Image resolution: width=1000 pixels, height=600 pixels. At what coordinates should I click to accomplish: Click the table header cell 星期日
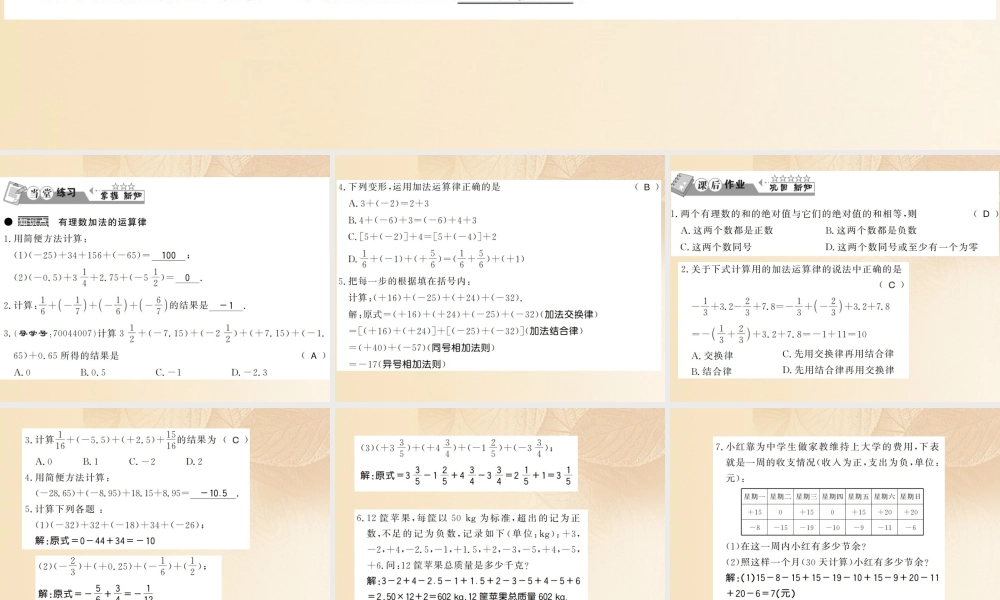[910, 496]
